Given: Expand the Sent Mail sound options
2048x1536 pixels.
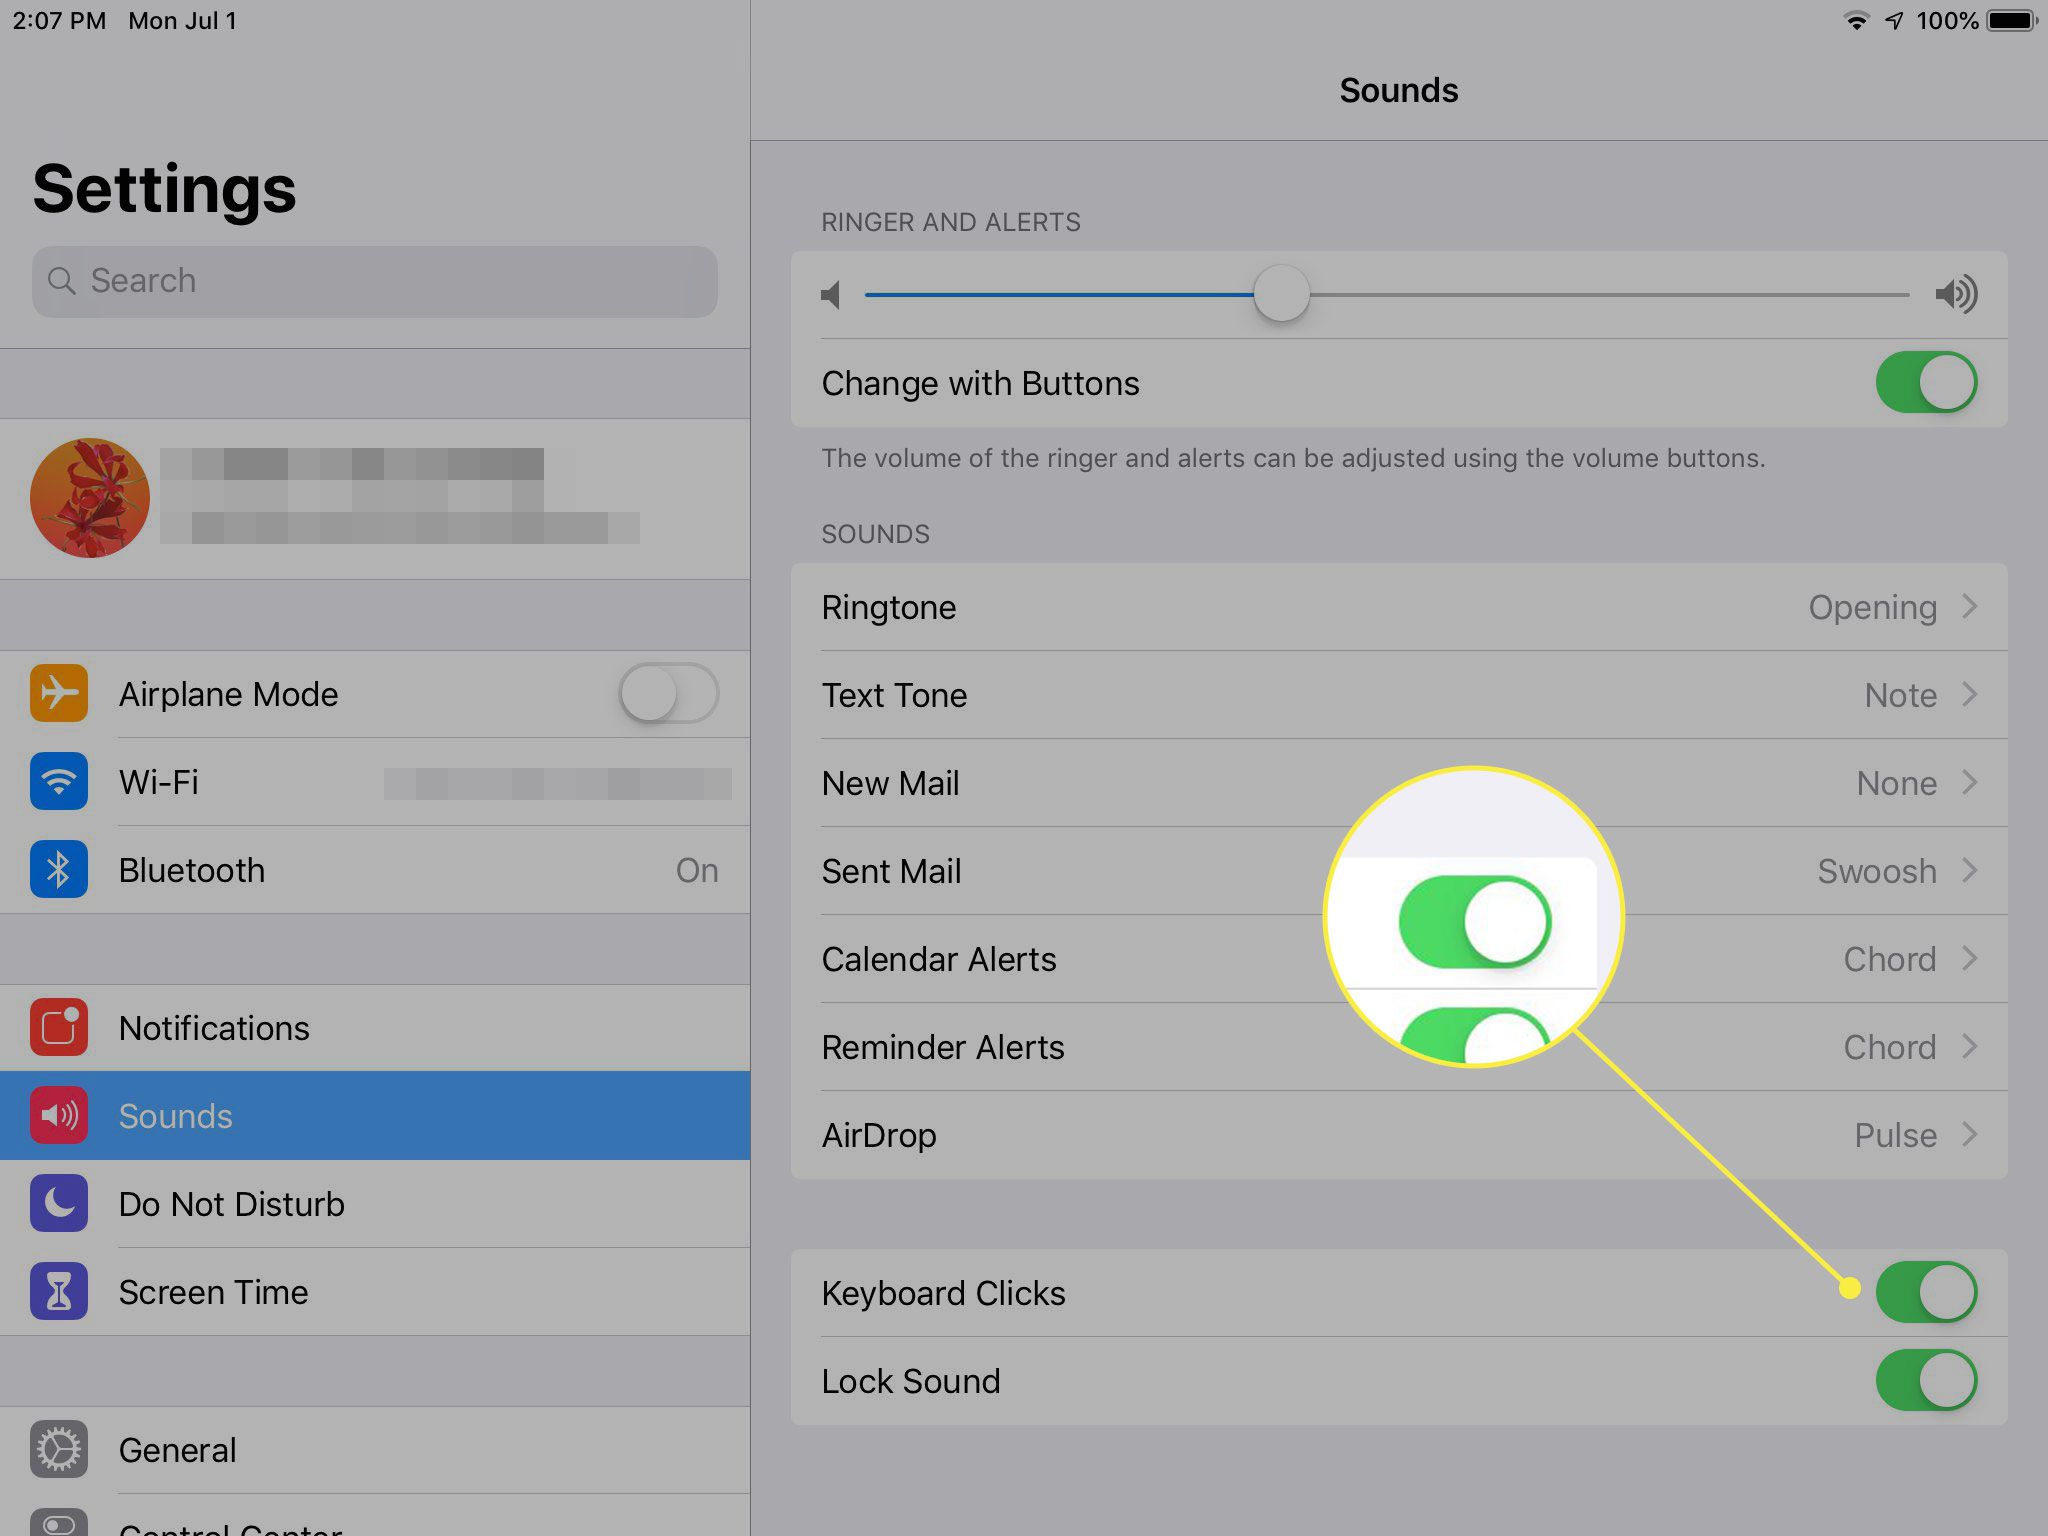Looking at the screenshot, I should tap(1972, 871).
